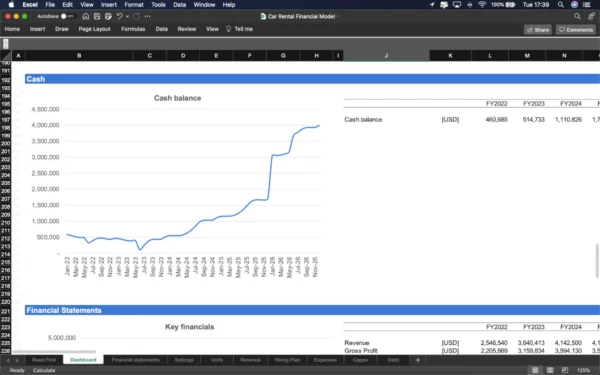Open the Data ribbon tab
This screenshot has height=375, width=600.
161,29
